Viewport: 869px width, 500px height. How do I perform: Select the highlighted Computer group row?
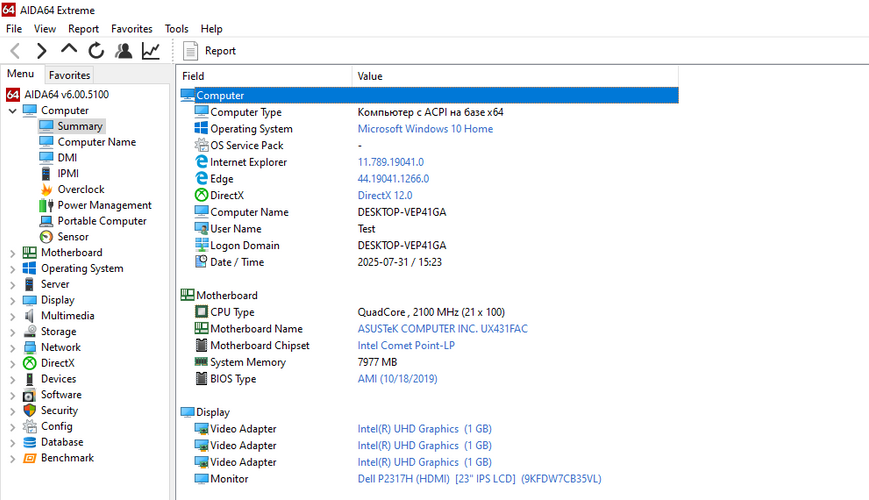click(430, 95)
